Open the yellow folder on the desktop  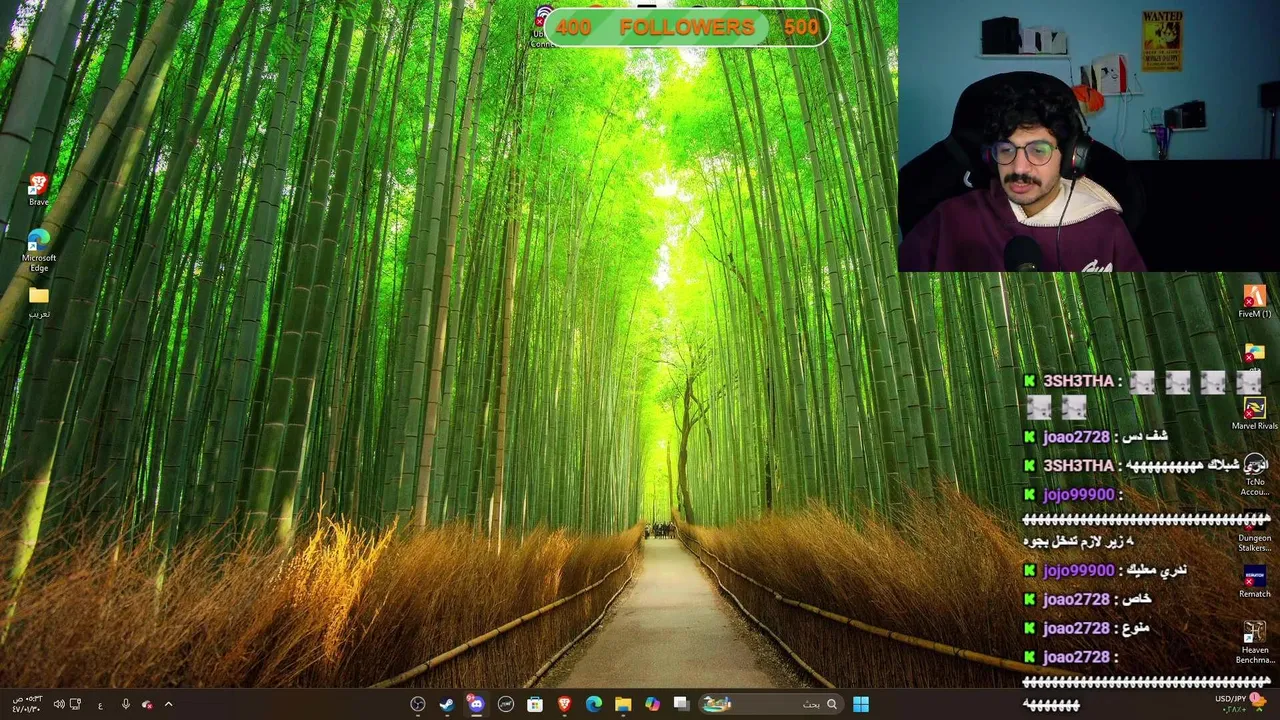pos(39,302)
